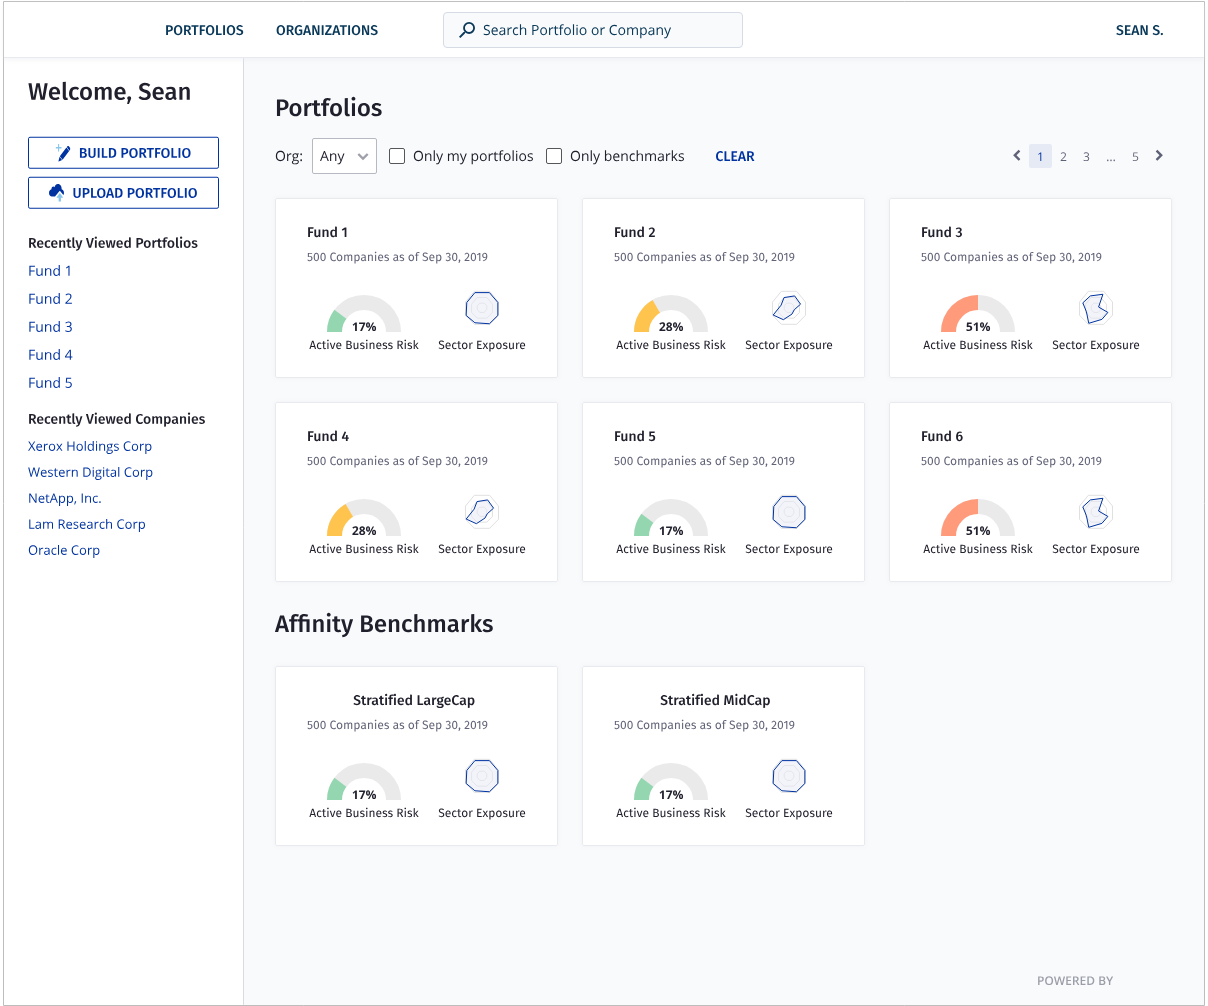Go to Portfolios in the top navigation
1208x1006 pixels.
coord(204,30)
